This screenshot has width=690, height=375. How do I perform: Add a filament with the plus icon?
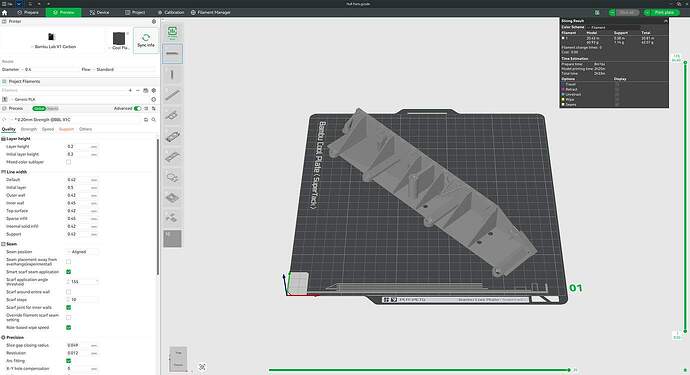(x=130, y=90)
